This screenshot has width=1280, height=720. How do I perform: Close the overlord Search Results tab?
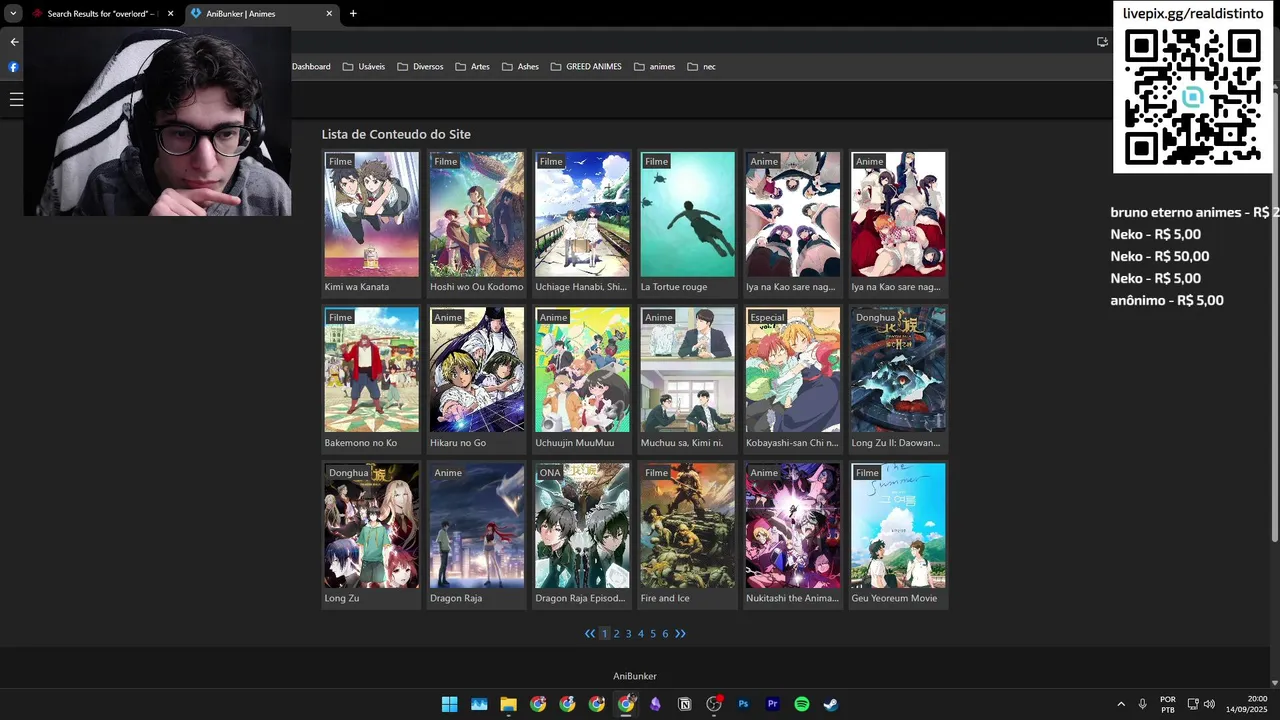coord(170,14)
